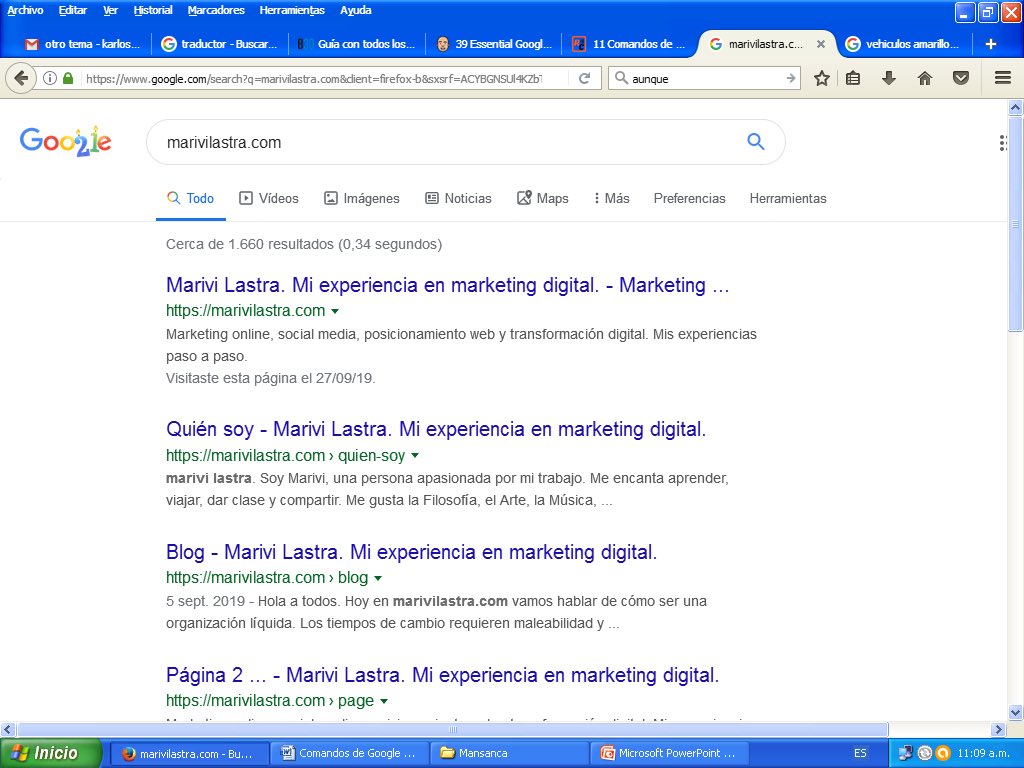The width and height of the screenshot is (1024, 768).
Task: Click the blue Google search magnifier button
Action: (x=756, y=141)
